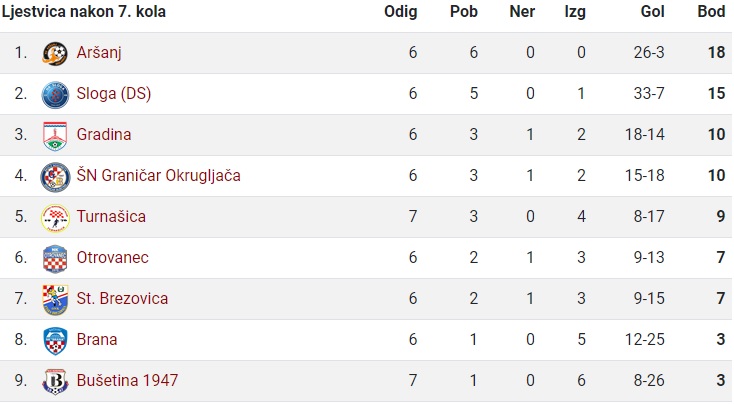
Task: Open the Gradina team link
Action: click(104, 134)
